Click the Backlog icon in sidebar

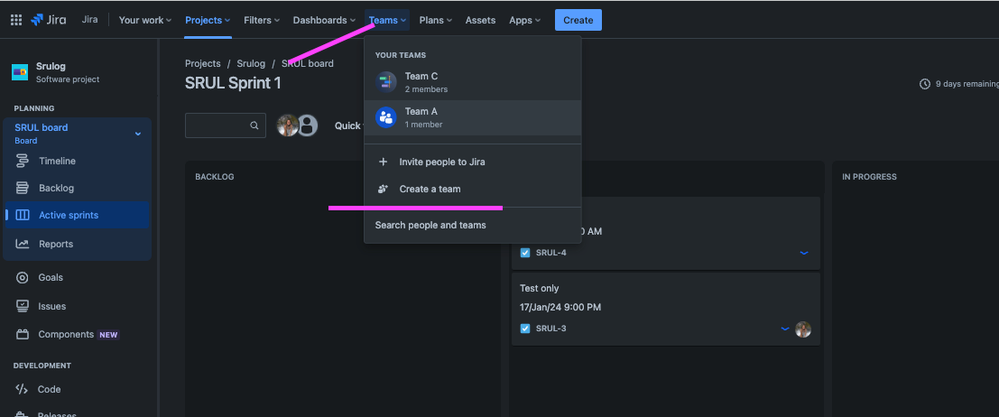[x=22, y=188]
